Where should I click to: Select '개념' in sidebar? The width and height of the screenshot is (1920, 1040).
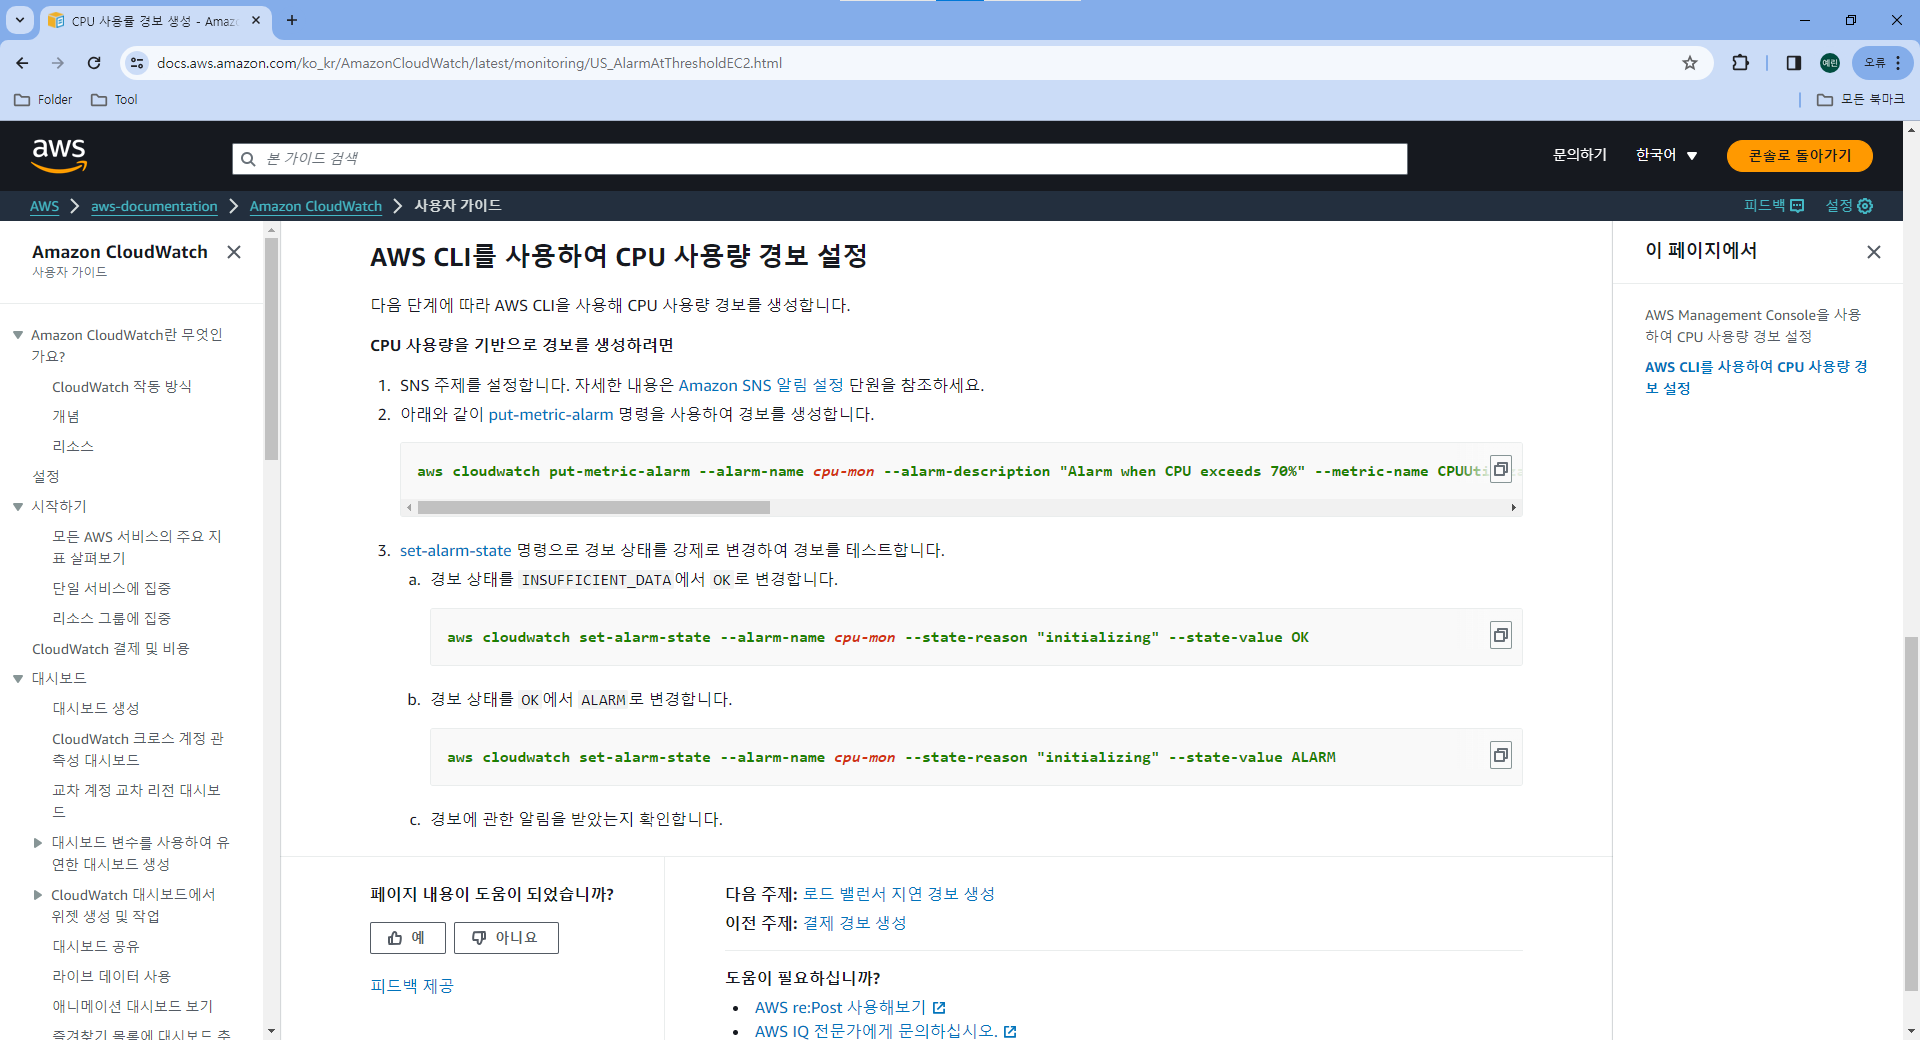pos(66,417)
